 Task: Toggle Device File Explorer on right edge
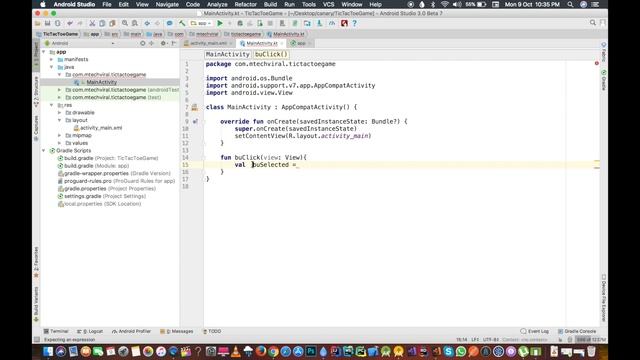tap(604, 298)
